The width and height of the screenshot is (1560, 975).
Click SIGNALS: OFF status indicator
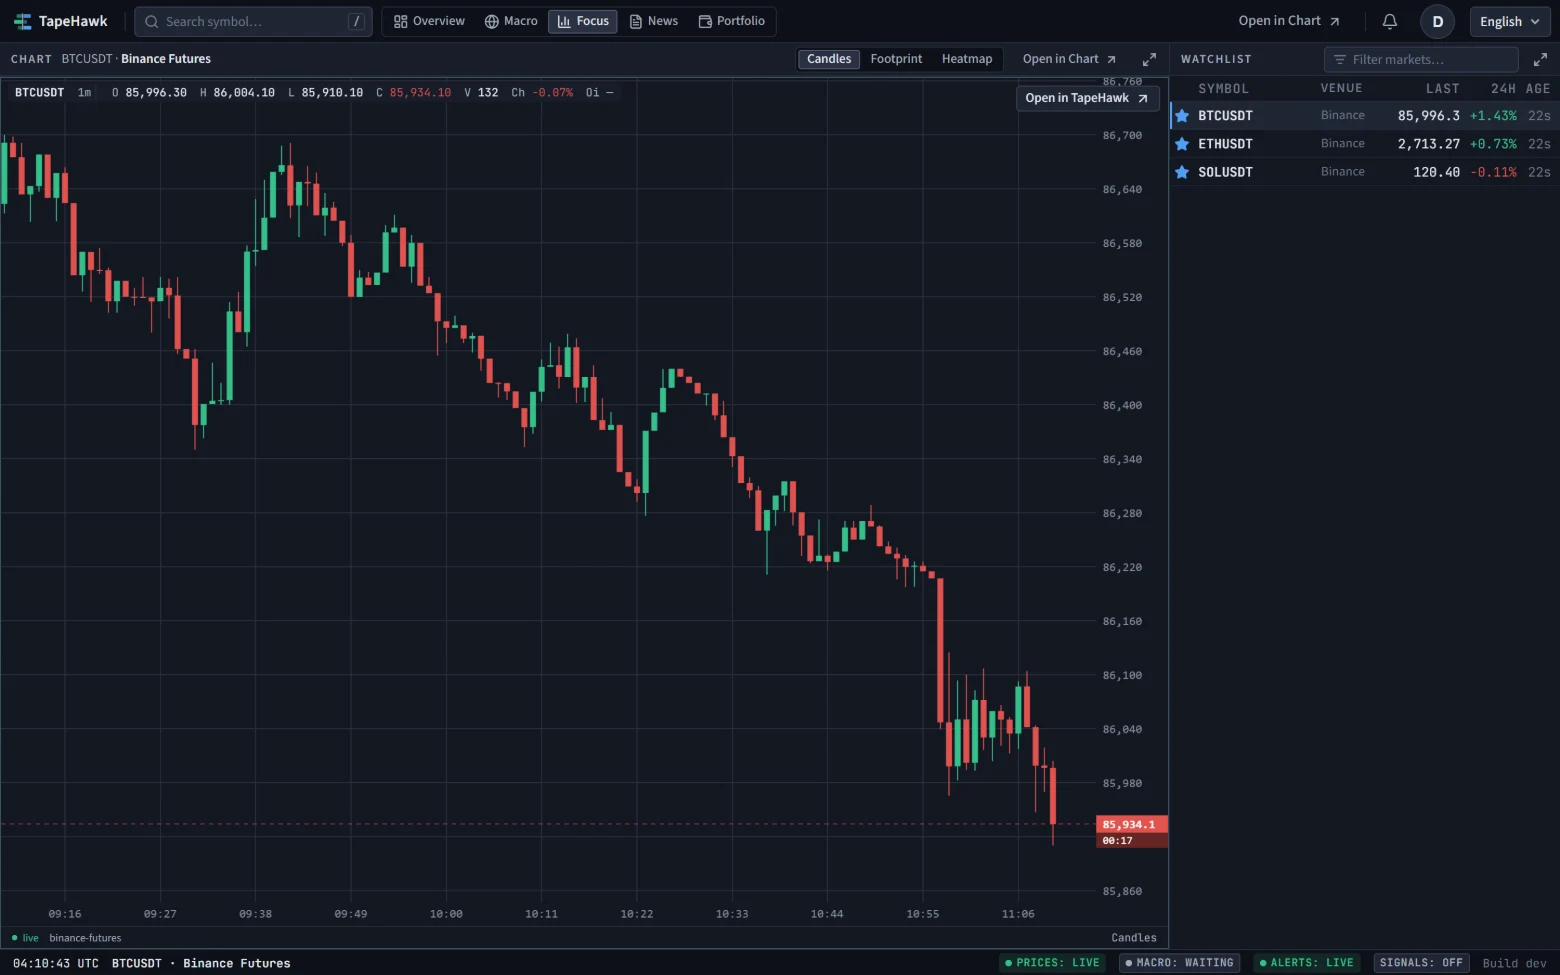pyautogui.click(x=1421, y=963)
